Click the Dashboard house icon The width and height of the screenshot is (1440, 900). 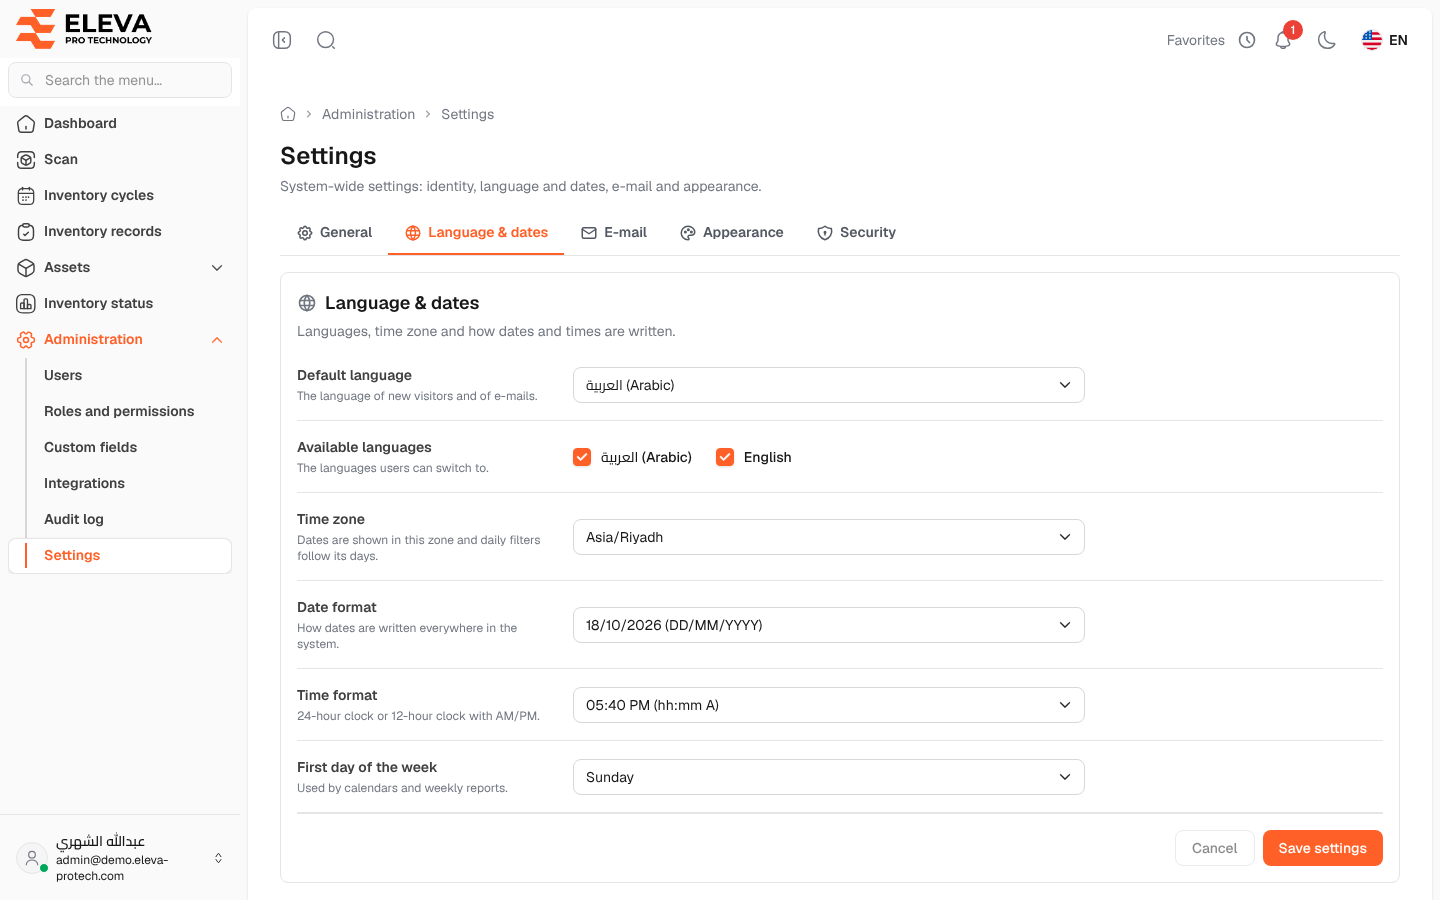tap(26, 124)
